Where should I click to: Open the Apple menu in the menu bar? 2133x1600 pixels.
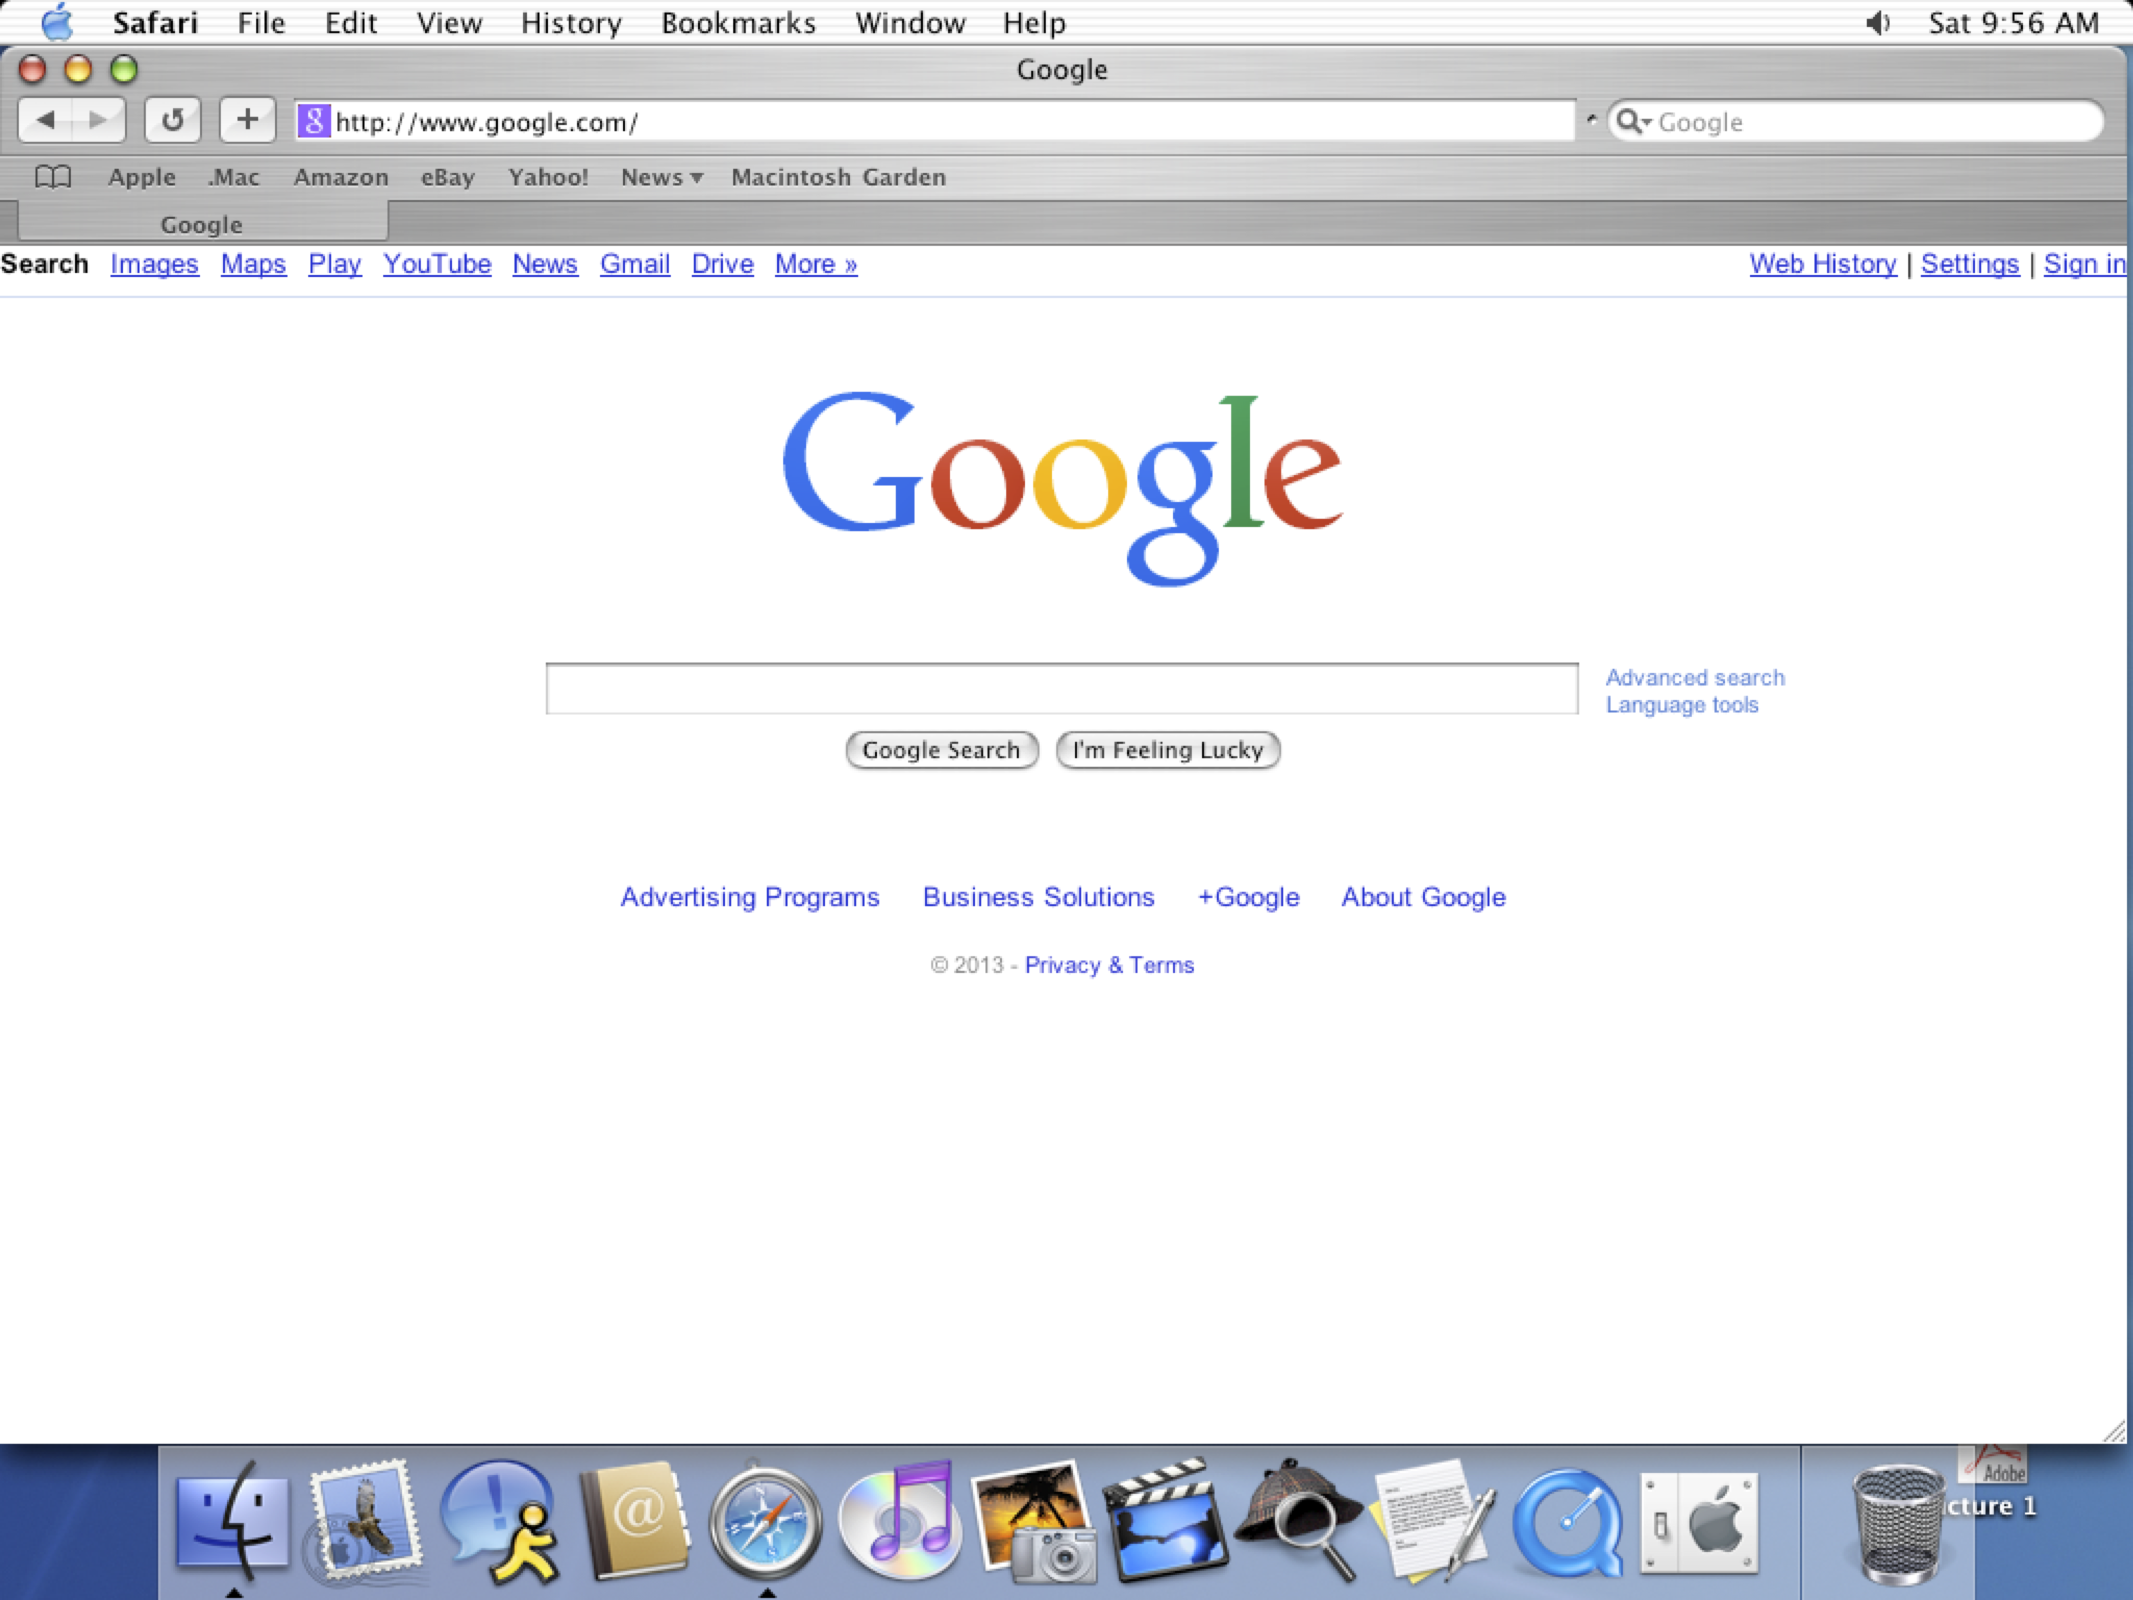coord(58,22)
